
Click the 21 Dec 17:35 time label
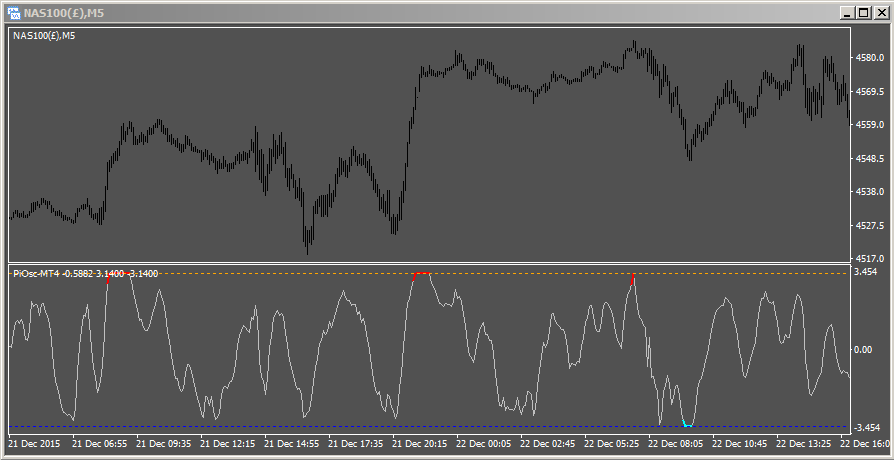point(355,443)
